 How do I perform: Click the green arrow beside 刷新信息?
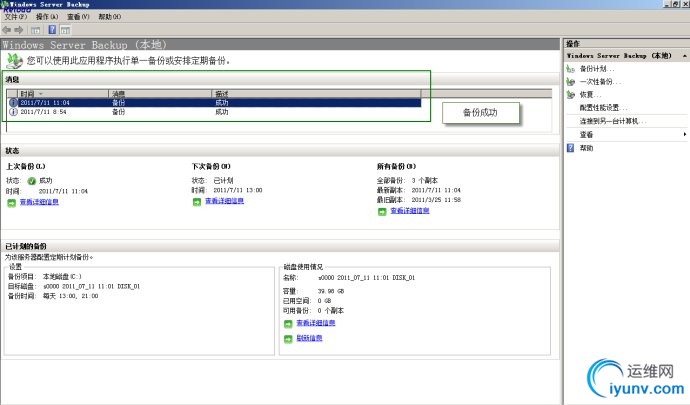[288, 339]
